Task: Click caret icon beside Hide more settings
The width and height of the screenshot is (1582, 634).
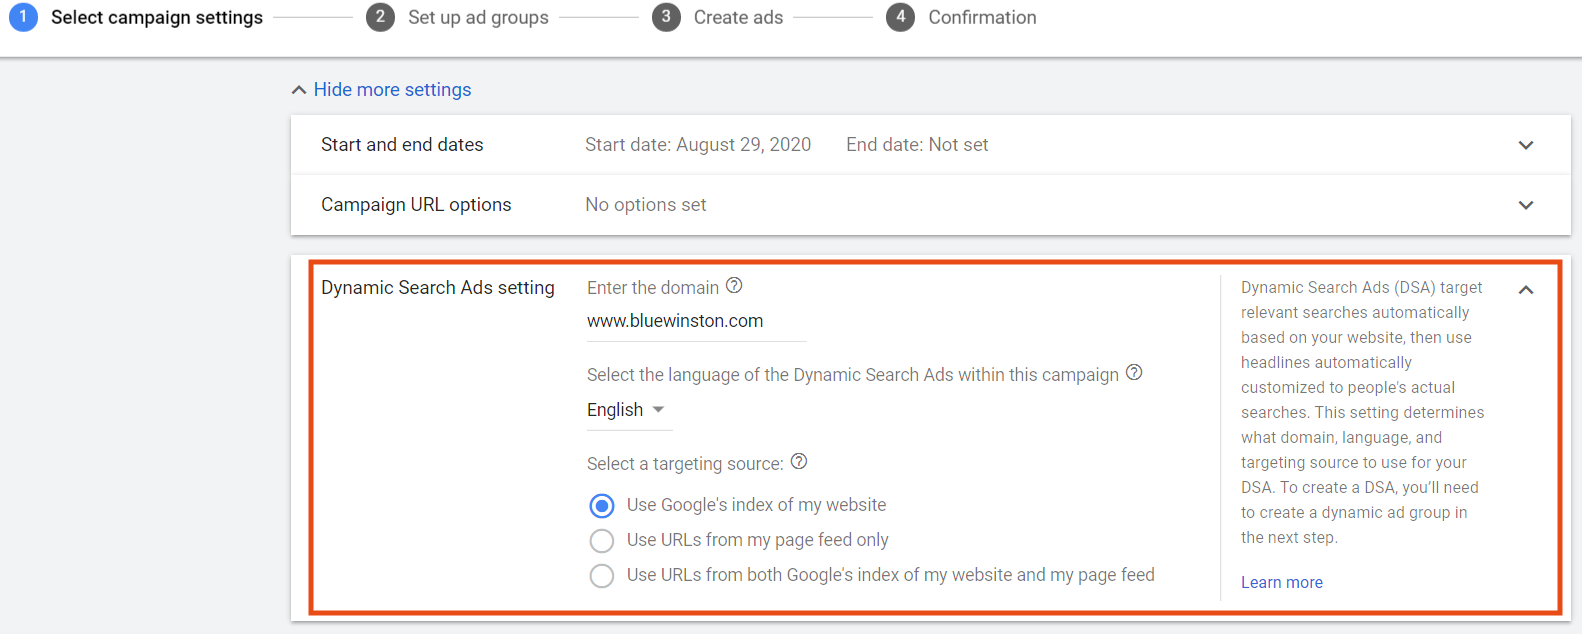Action: tap(299, 90)
